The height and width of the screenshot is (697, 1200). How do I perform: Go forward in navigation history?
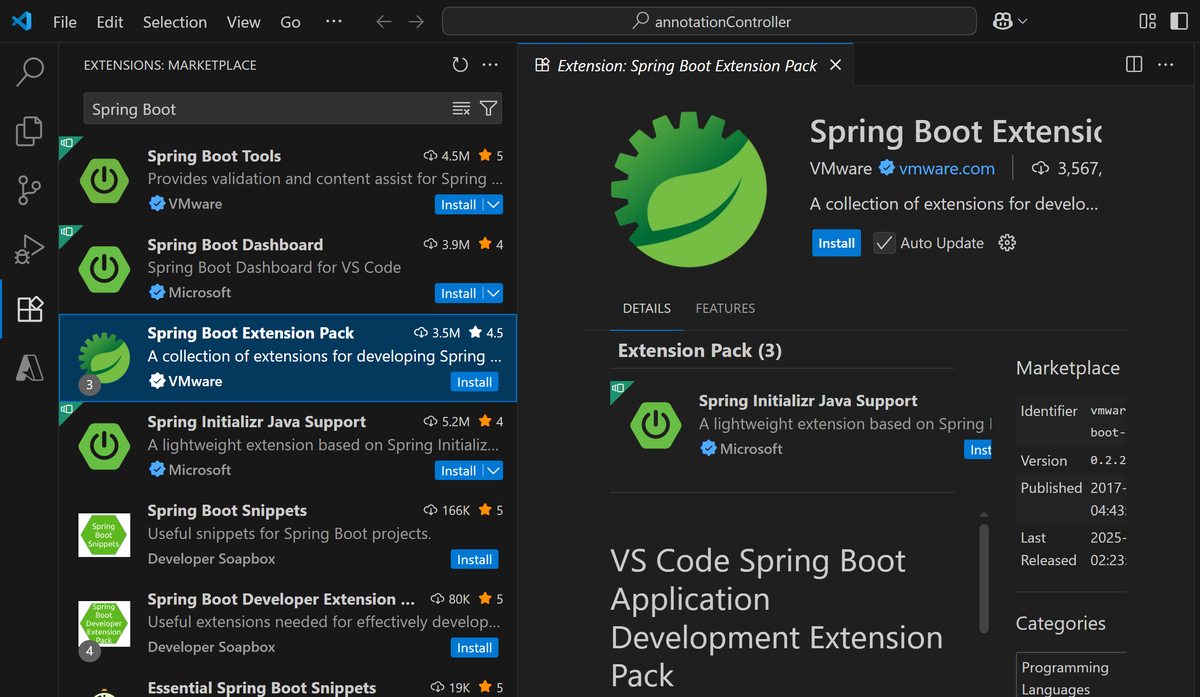[417, 21]
